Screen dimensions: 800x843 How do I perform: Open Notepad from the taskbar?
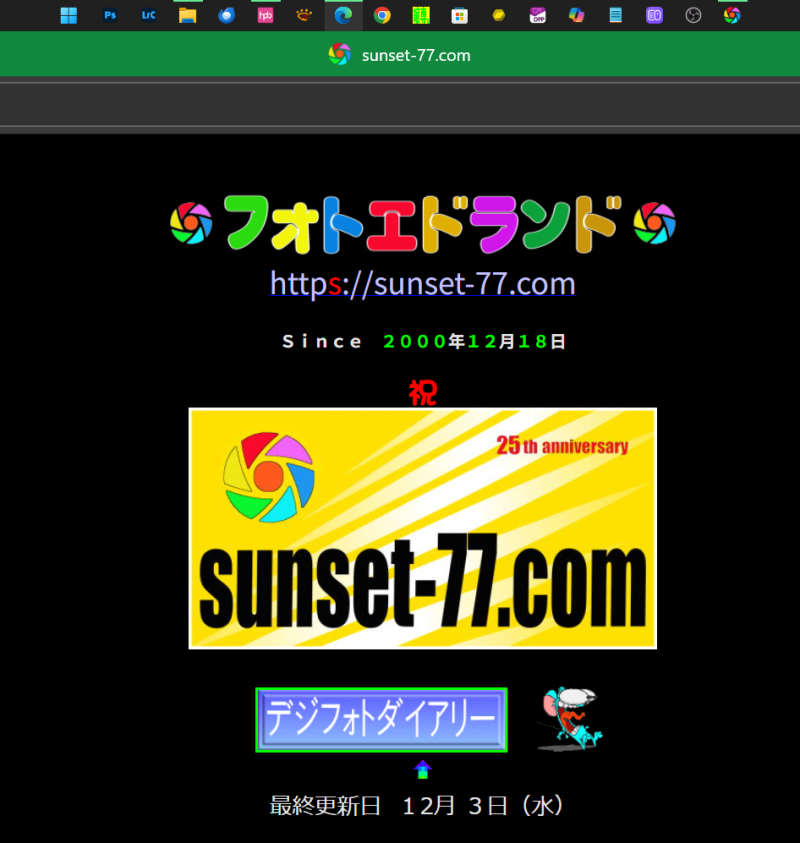coord(616,15)
